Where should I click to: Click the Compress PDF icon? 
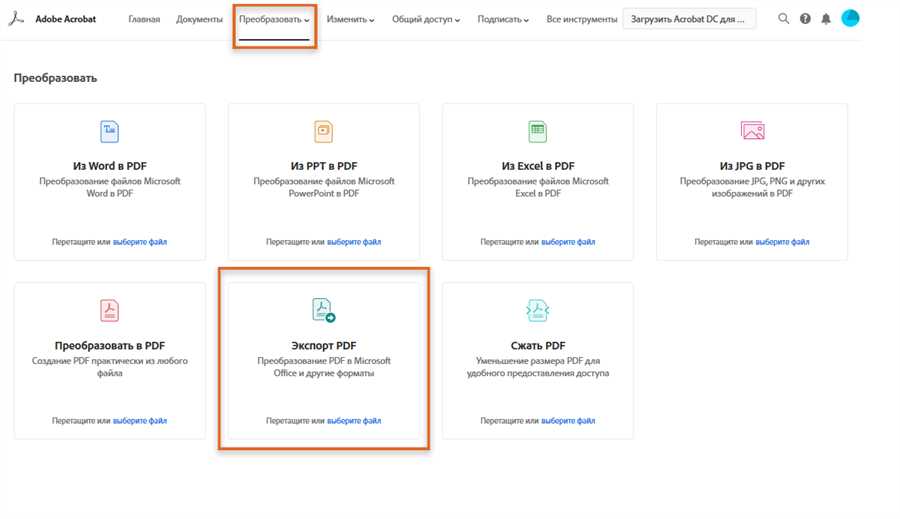(537, 311)
